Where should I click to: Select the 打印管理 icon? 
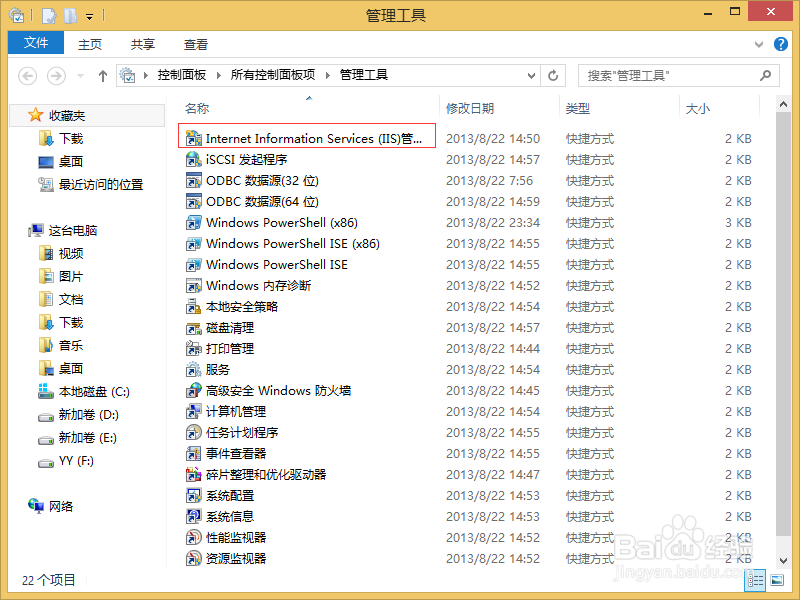pos(193,348)
